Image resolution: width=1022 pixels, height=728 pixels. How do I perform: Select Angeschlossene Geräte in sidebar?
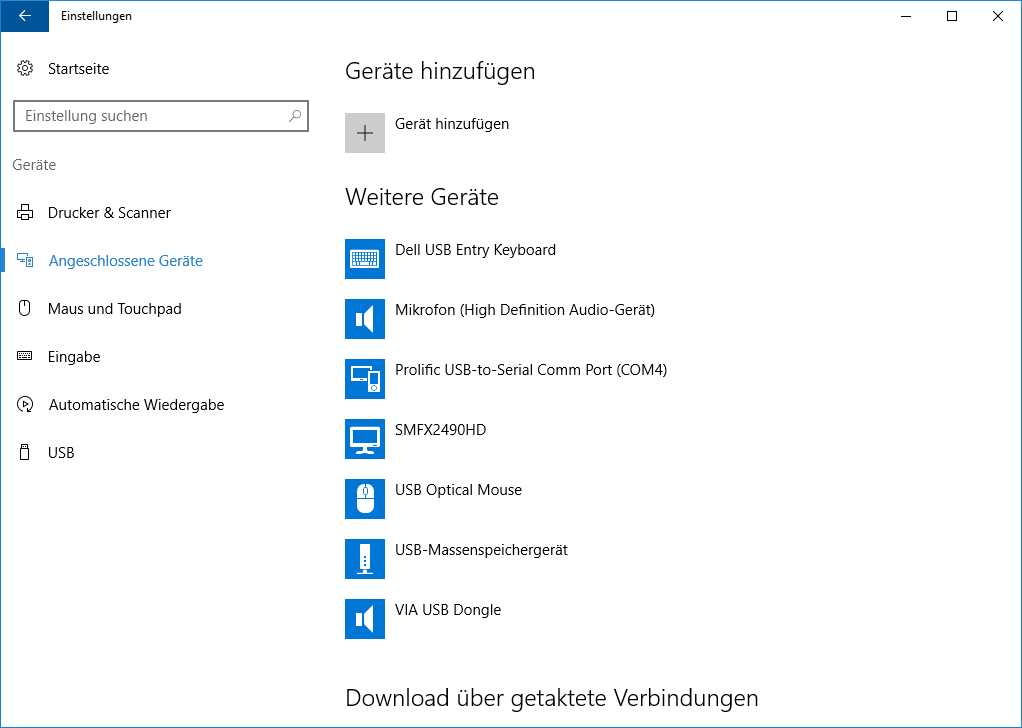pos(126,261)
